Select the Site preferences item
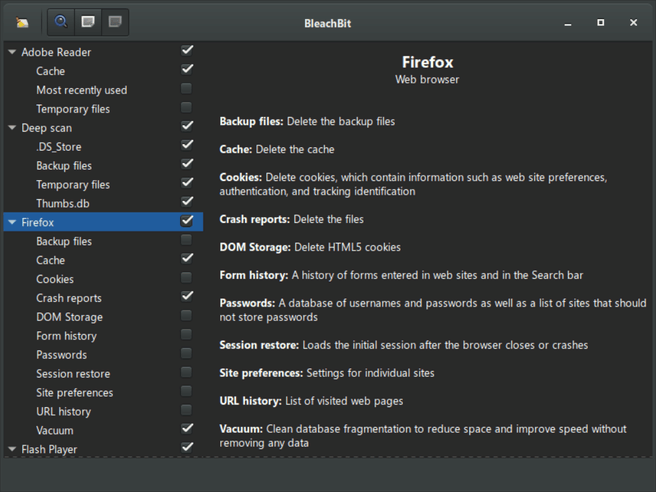Screen dimensions: 656x492 [103, 392]
